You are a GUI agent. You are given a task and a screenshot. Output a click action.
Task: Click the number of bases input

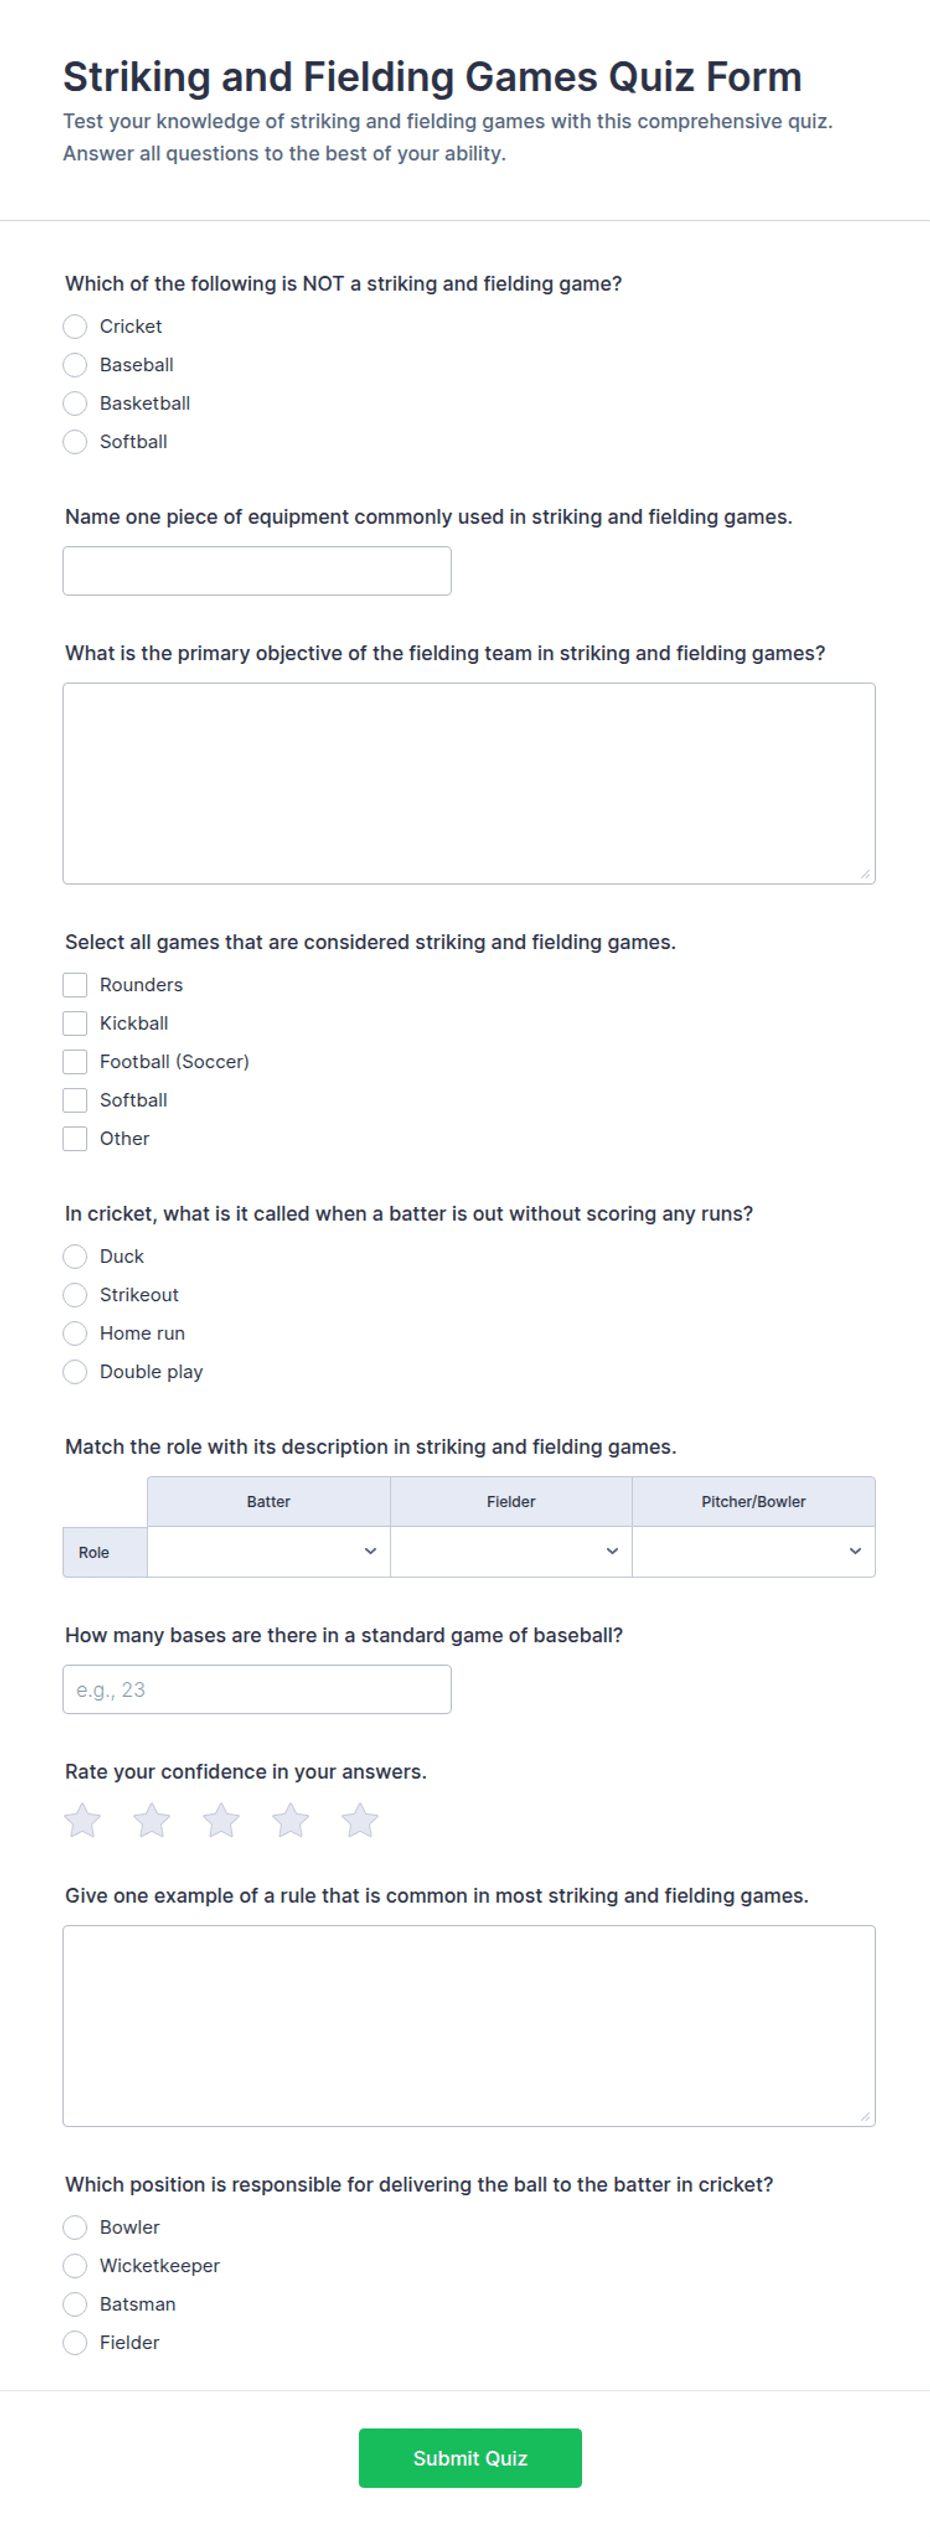coord(257,1689)
